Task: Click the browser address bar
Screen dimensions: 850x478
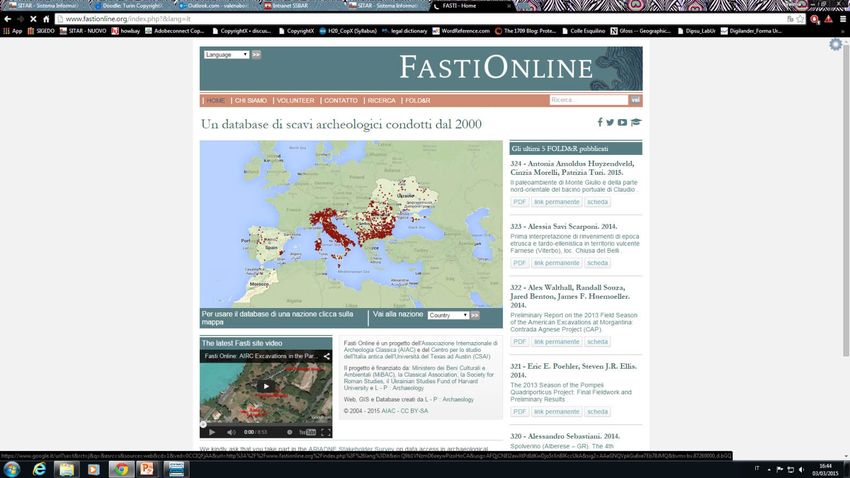Action: (x=423, y=19)
